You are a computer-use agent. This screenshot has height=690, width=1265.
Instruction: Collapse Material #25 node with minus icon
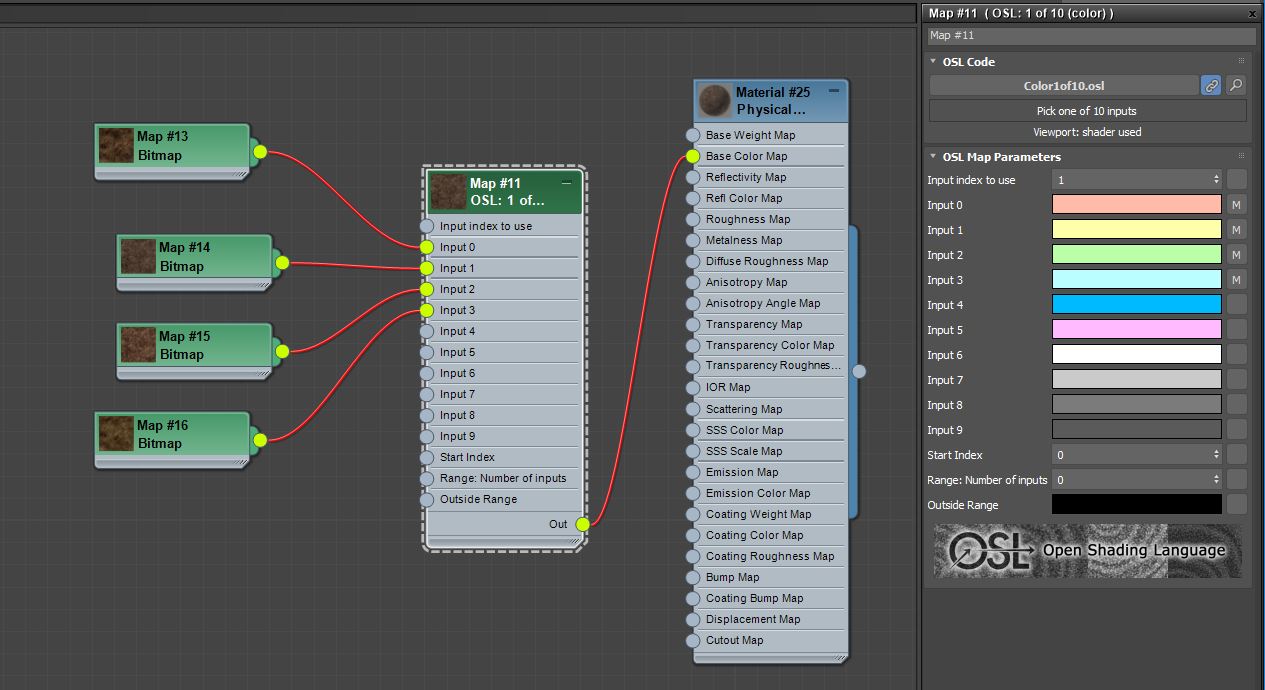834,91
